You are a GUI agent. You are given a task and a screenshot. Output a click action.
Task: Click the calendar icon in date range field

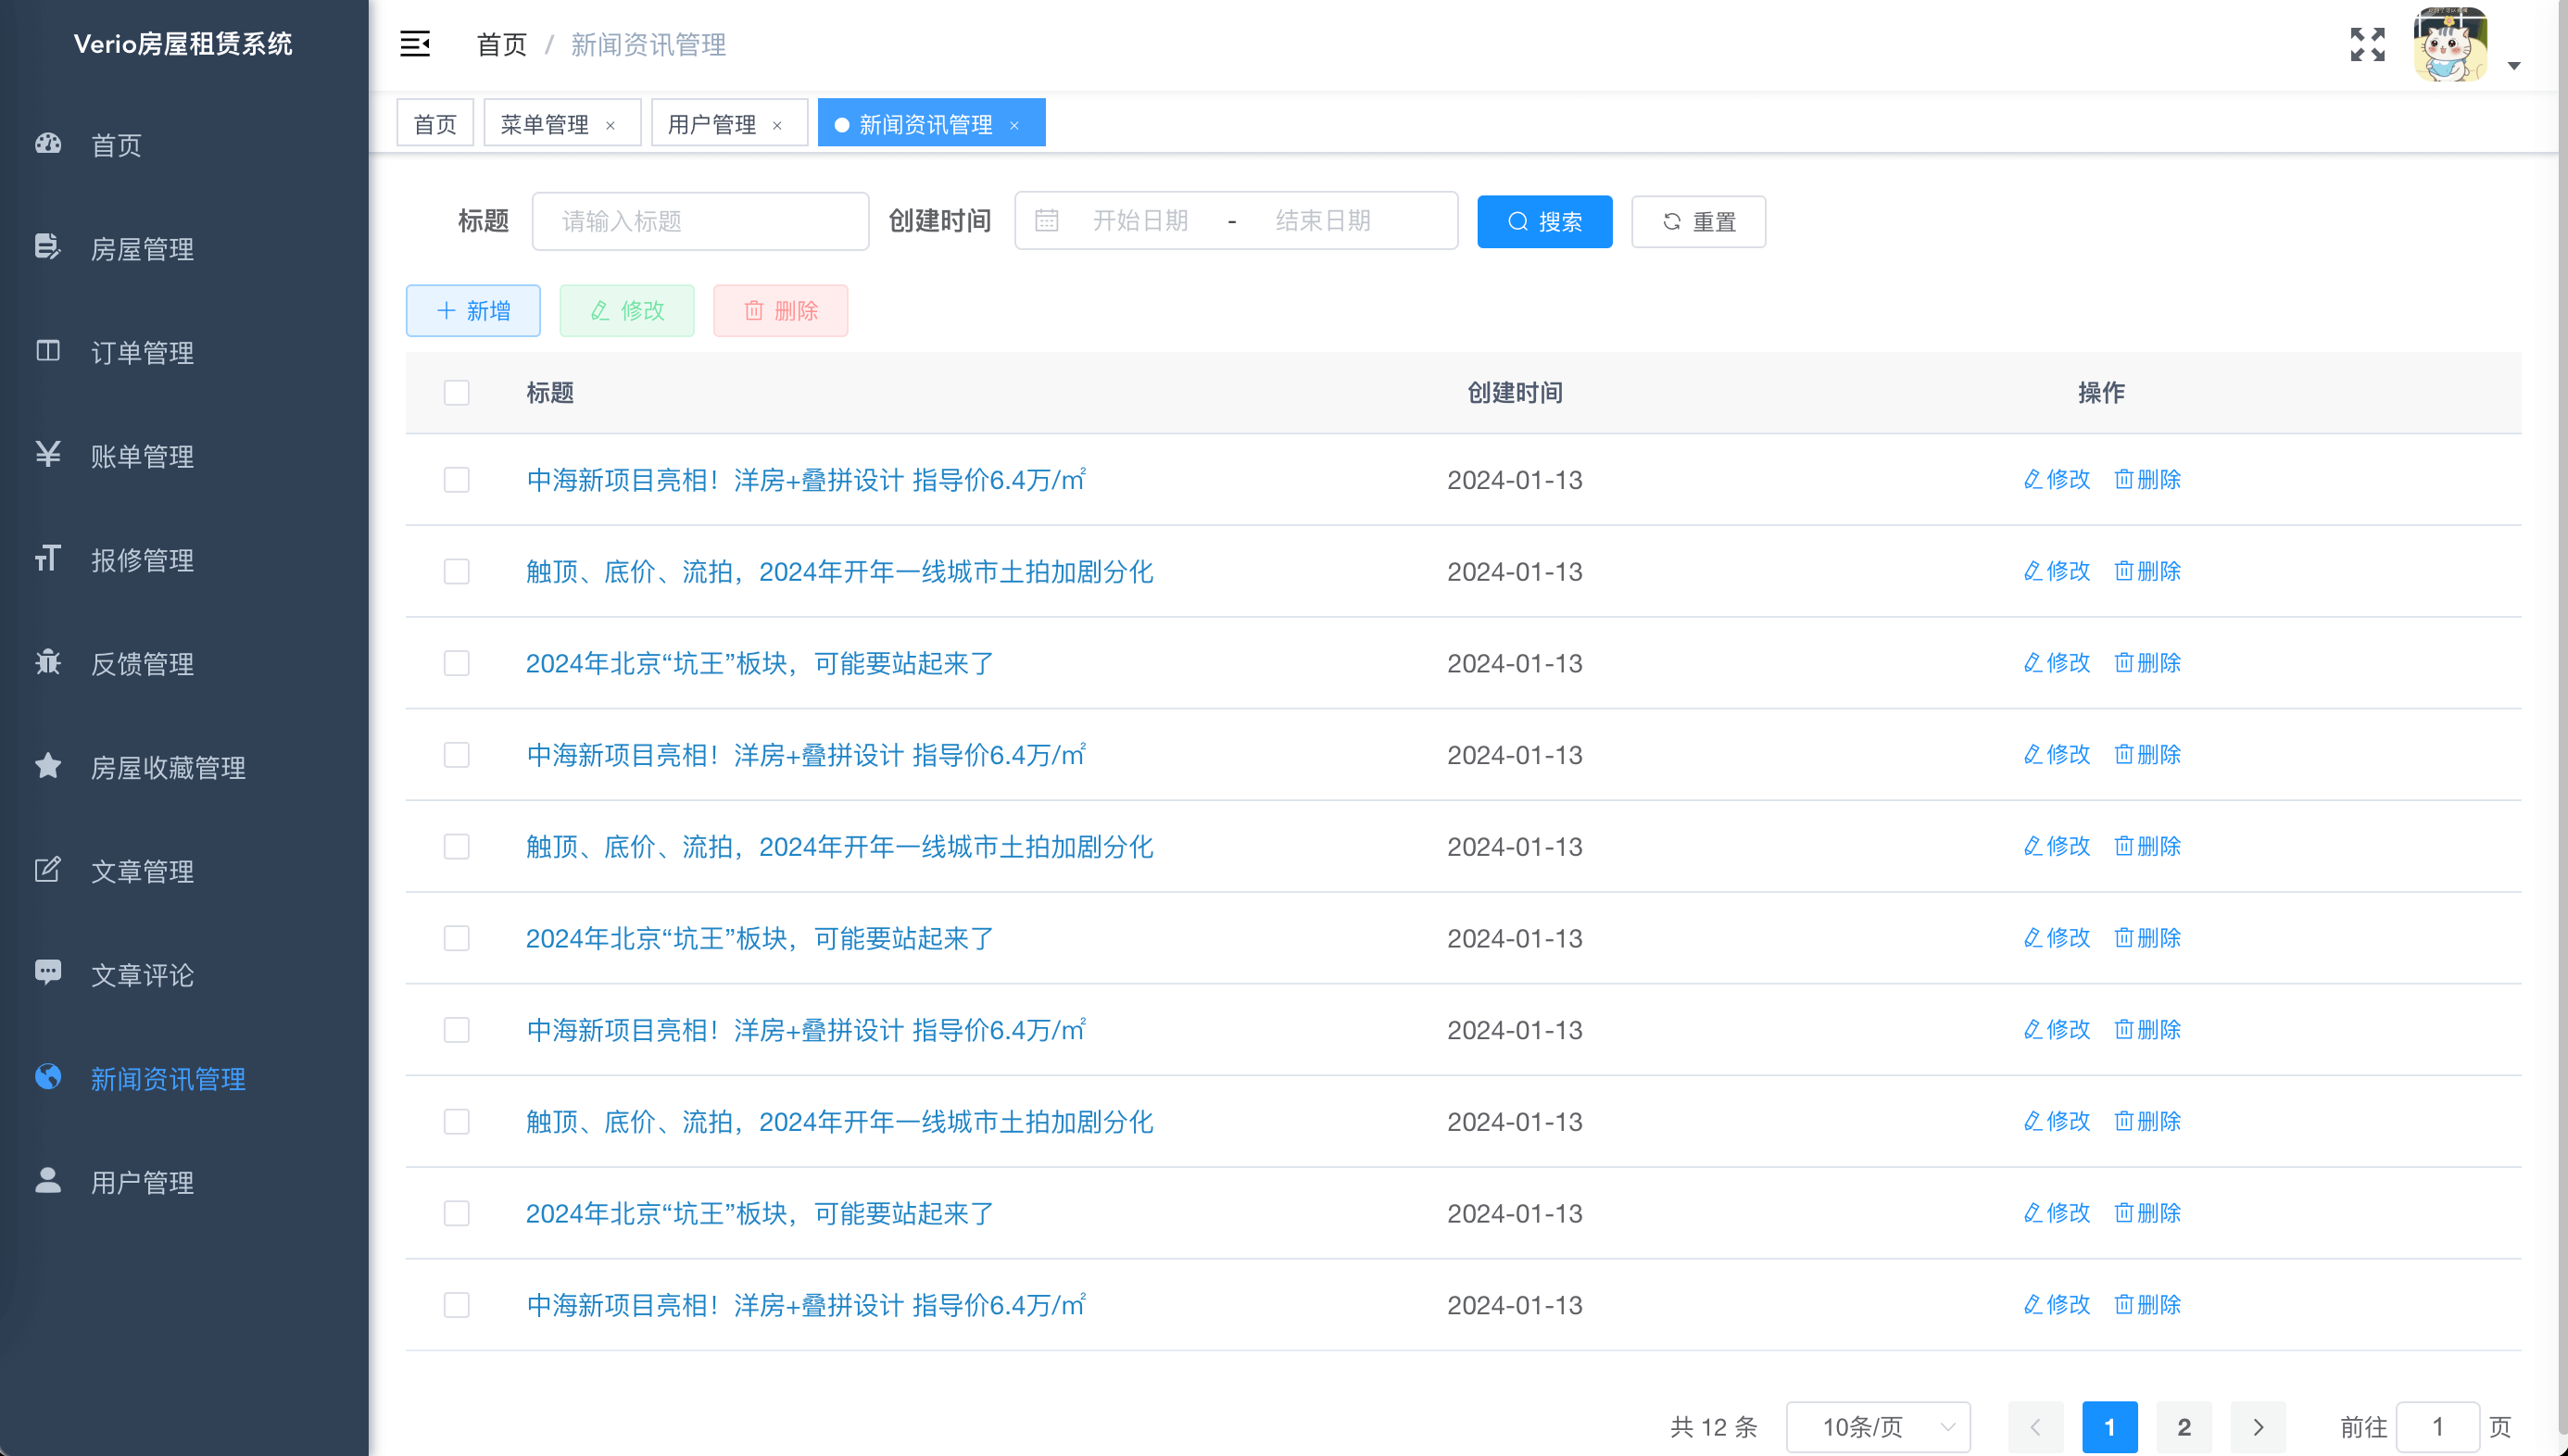click(1046, 220)
